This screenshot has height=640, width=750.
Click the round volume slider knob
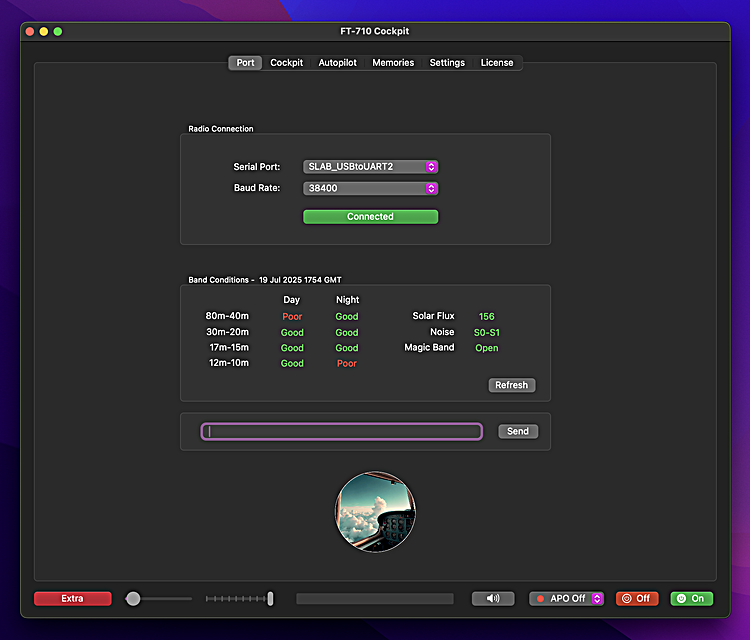coord(133,598)
